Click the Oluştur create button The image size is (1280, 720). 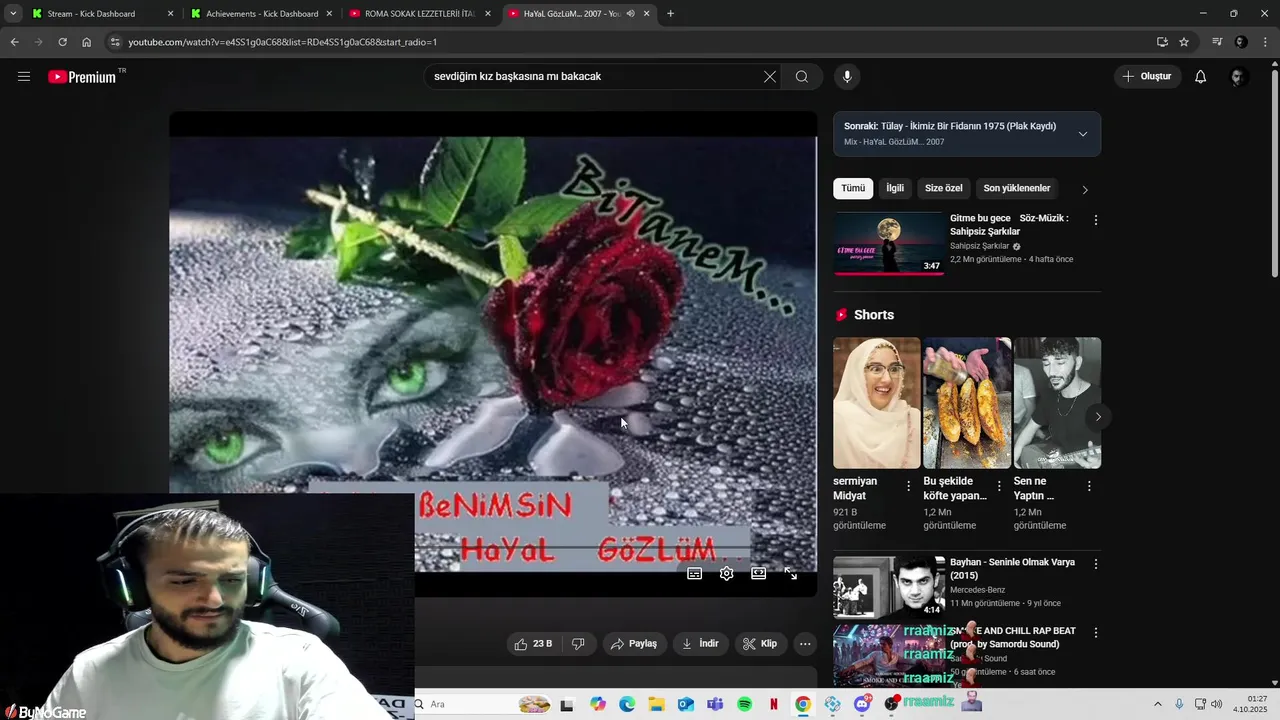[x=1147, y=76]
